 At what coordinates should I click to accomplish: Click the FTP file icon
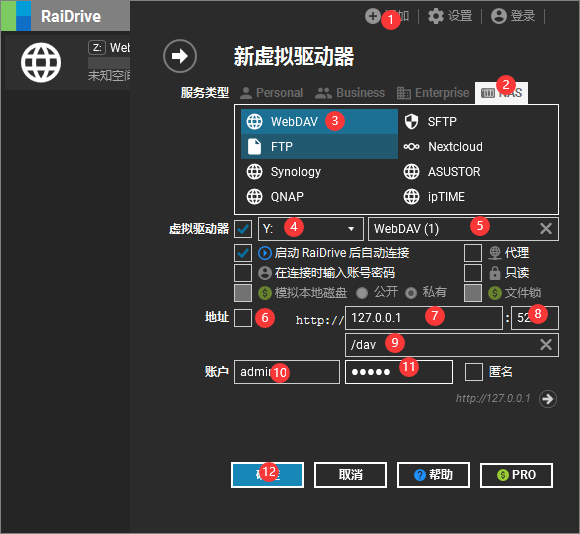coord(254,146)
